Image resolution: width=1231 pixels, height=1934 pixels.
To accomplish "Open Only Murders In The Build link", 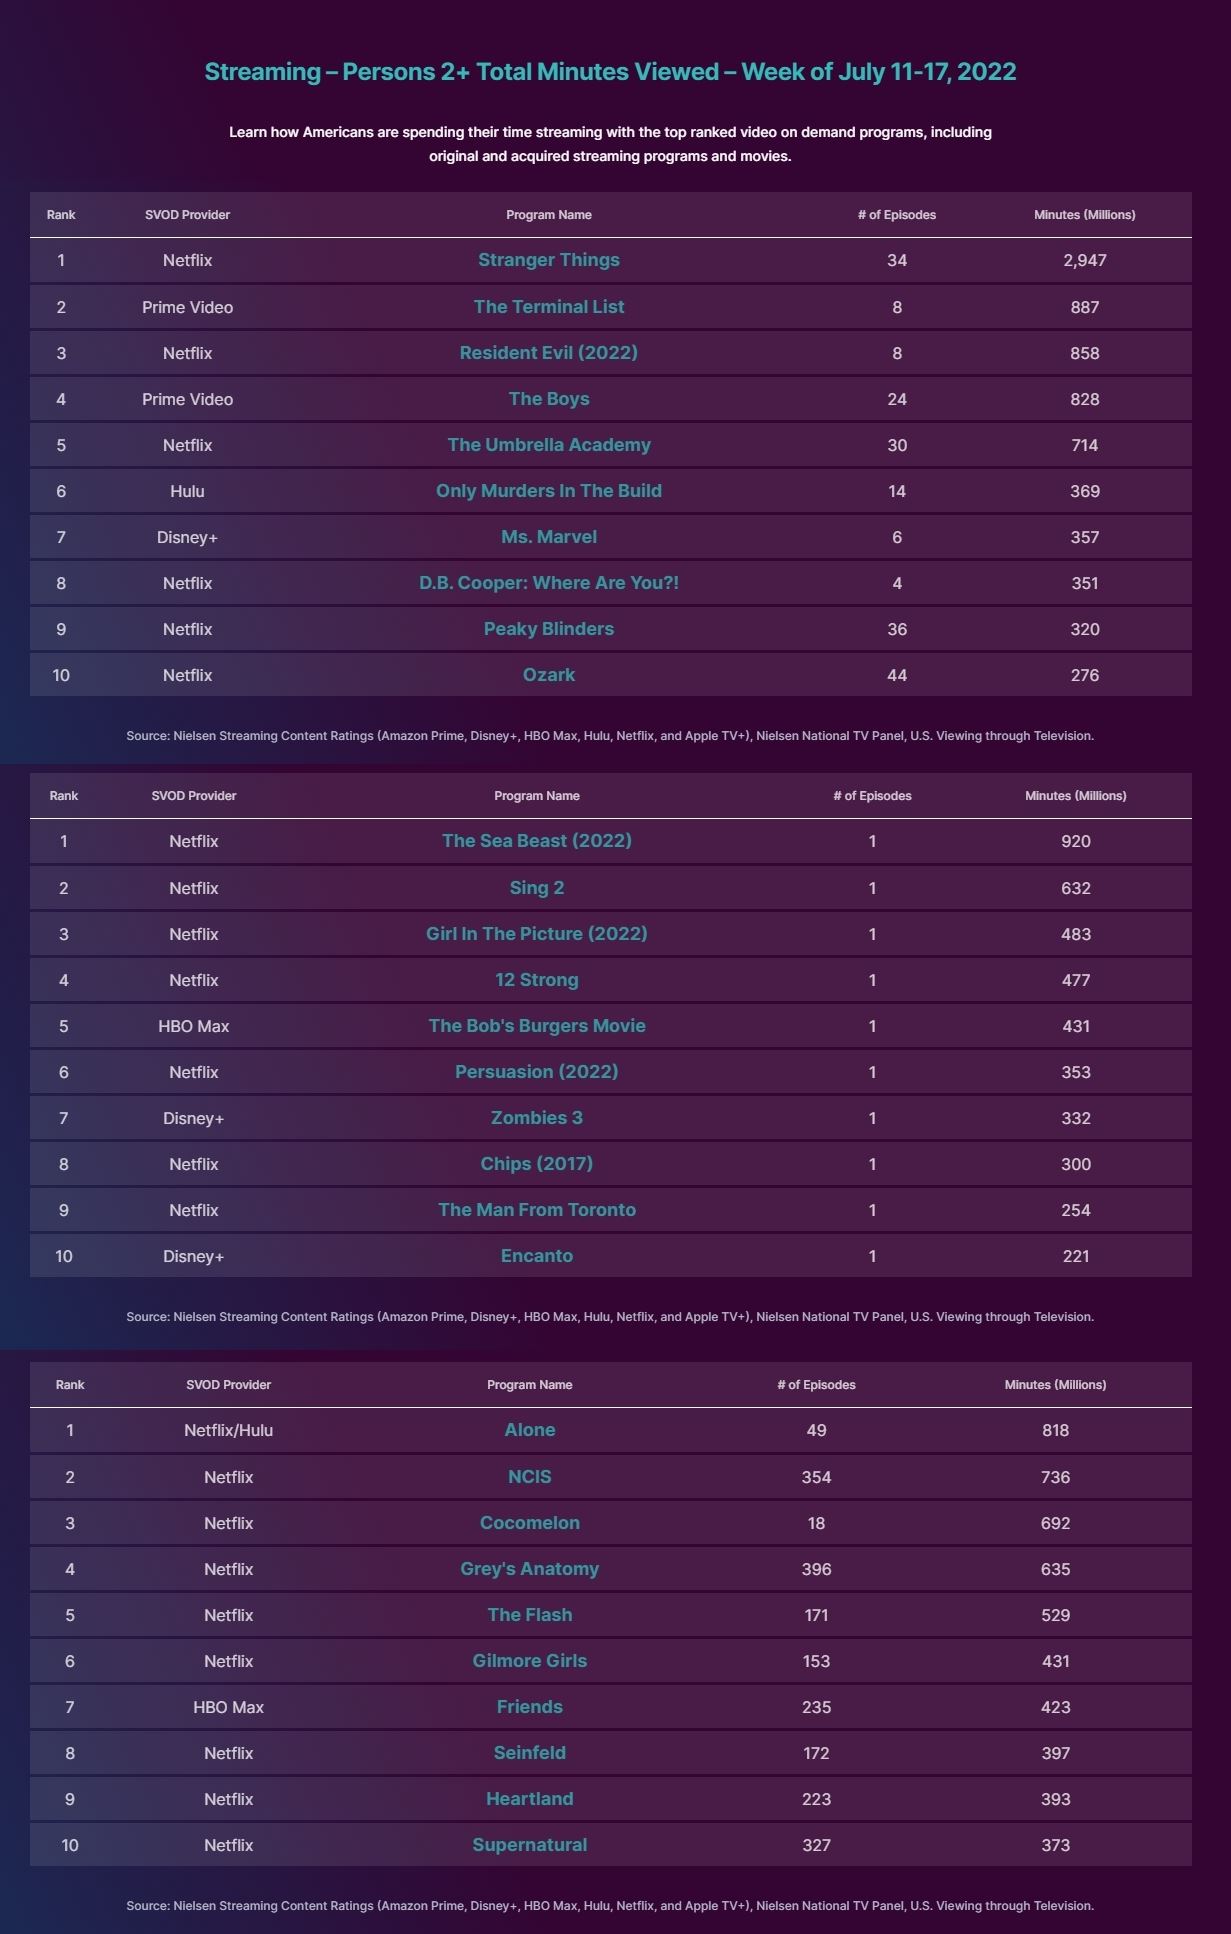I will pos(548,491).
